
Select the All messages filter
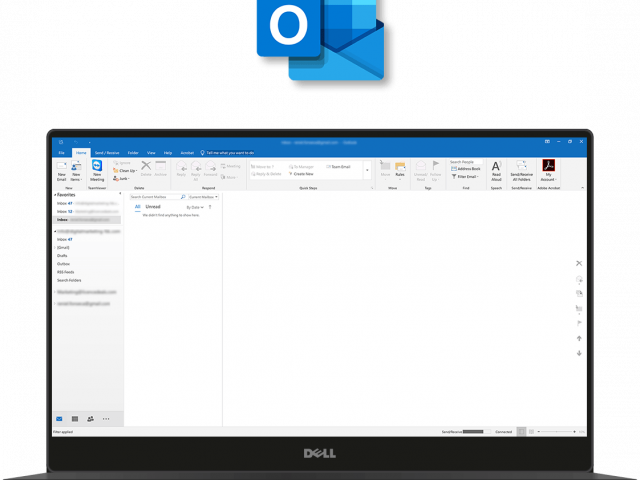(x=138, y=206)
